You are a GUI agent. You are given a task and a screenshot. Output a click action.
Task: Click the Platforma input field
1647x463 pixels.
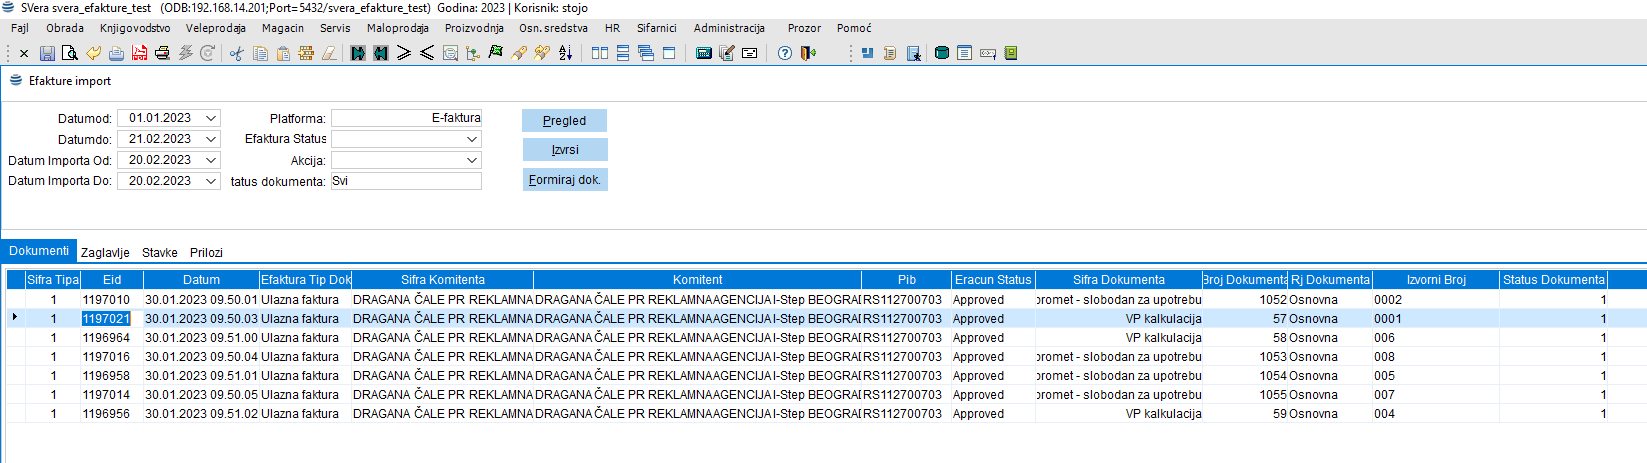pos(406,118)
